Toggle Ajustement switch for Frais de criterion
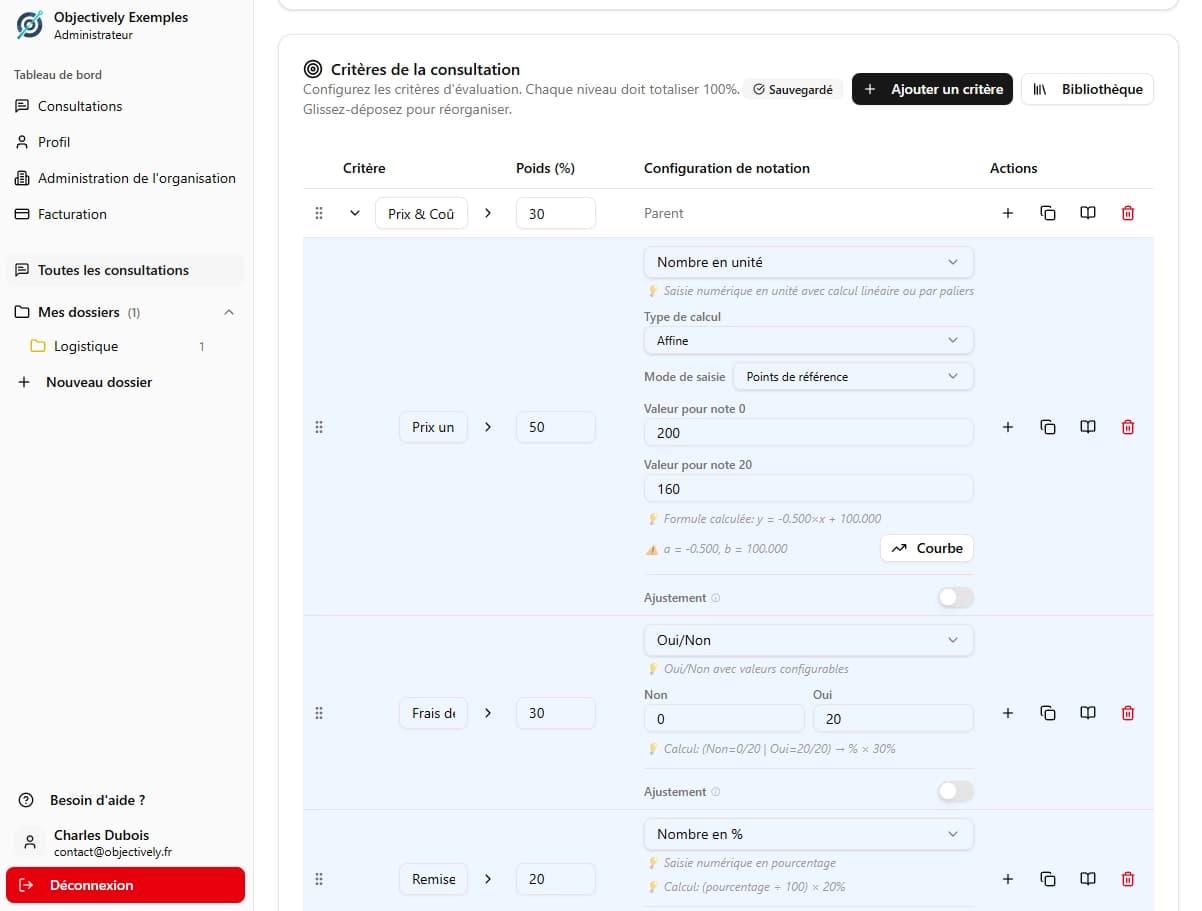 tap(955, 792)
